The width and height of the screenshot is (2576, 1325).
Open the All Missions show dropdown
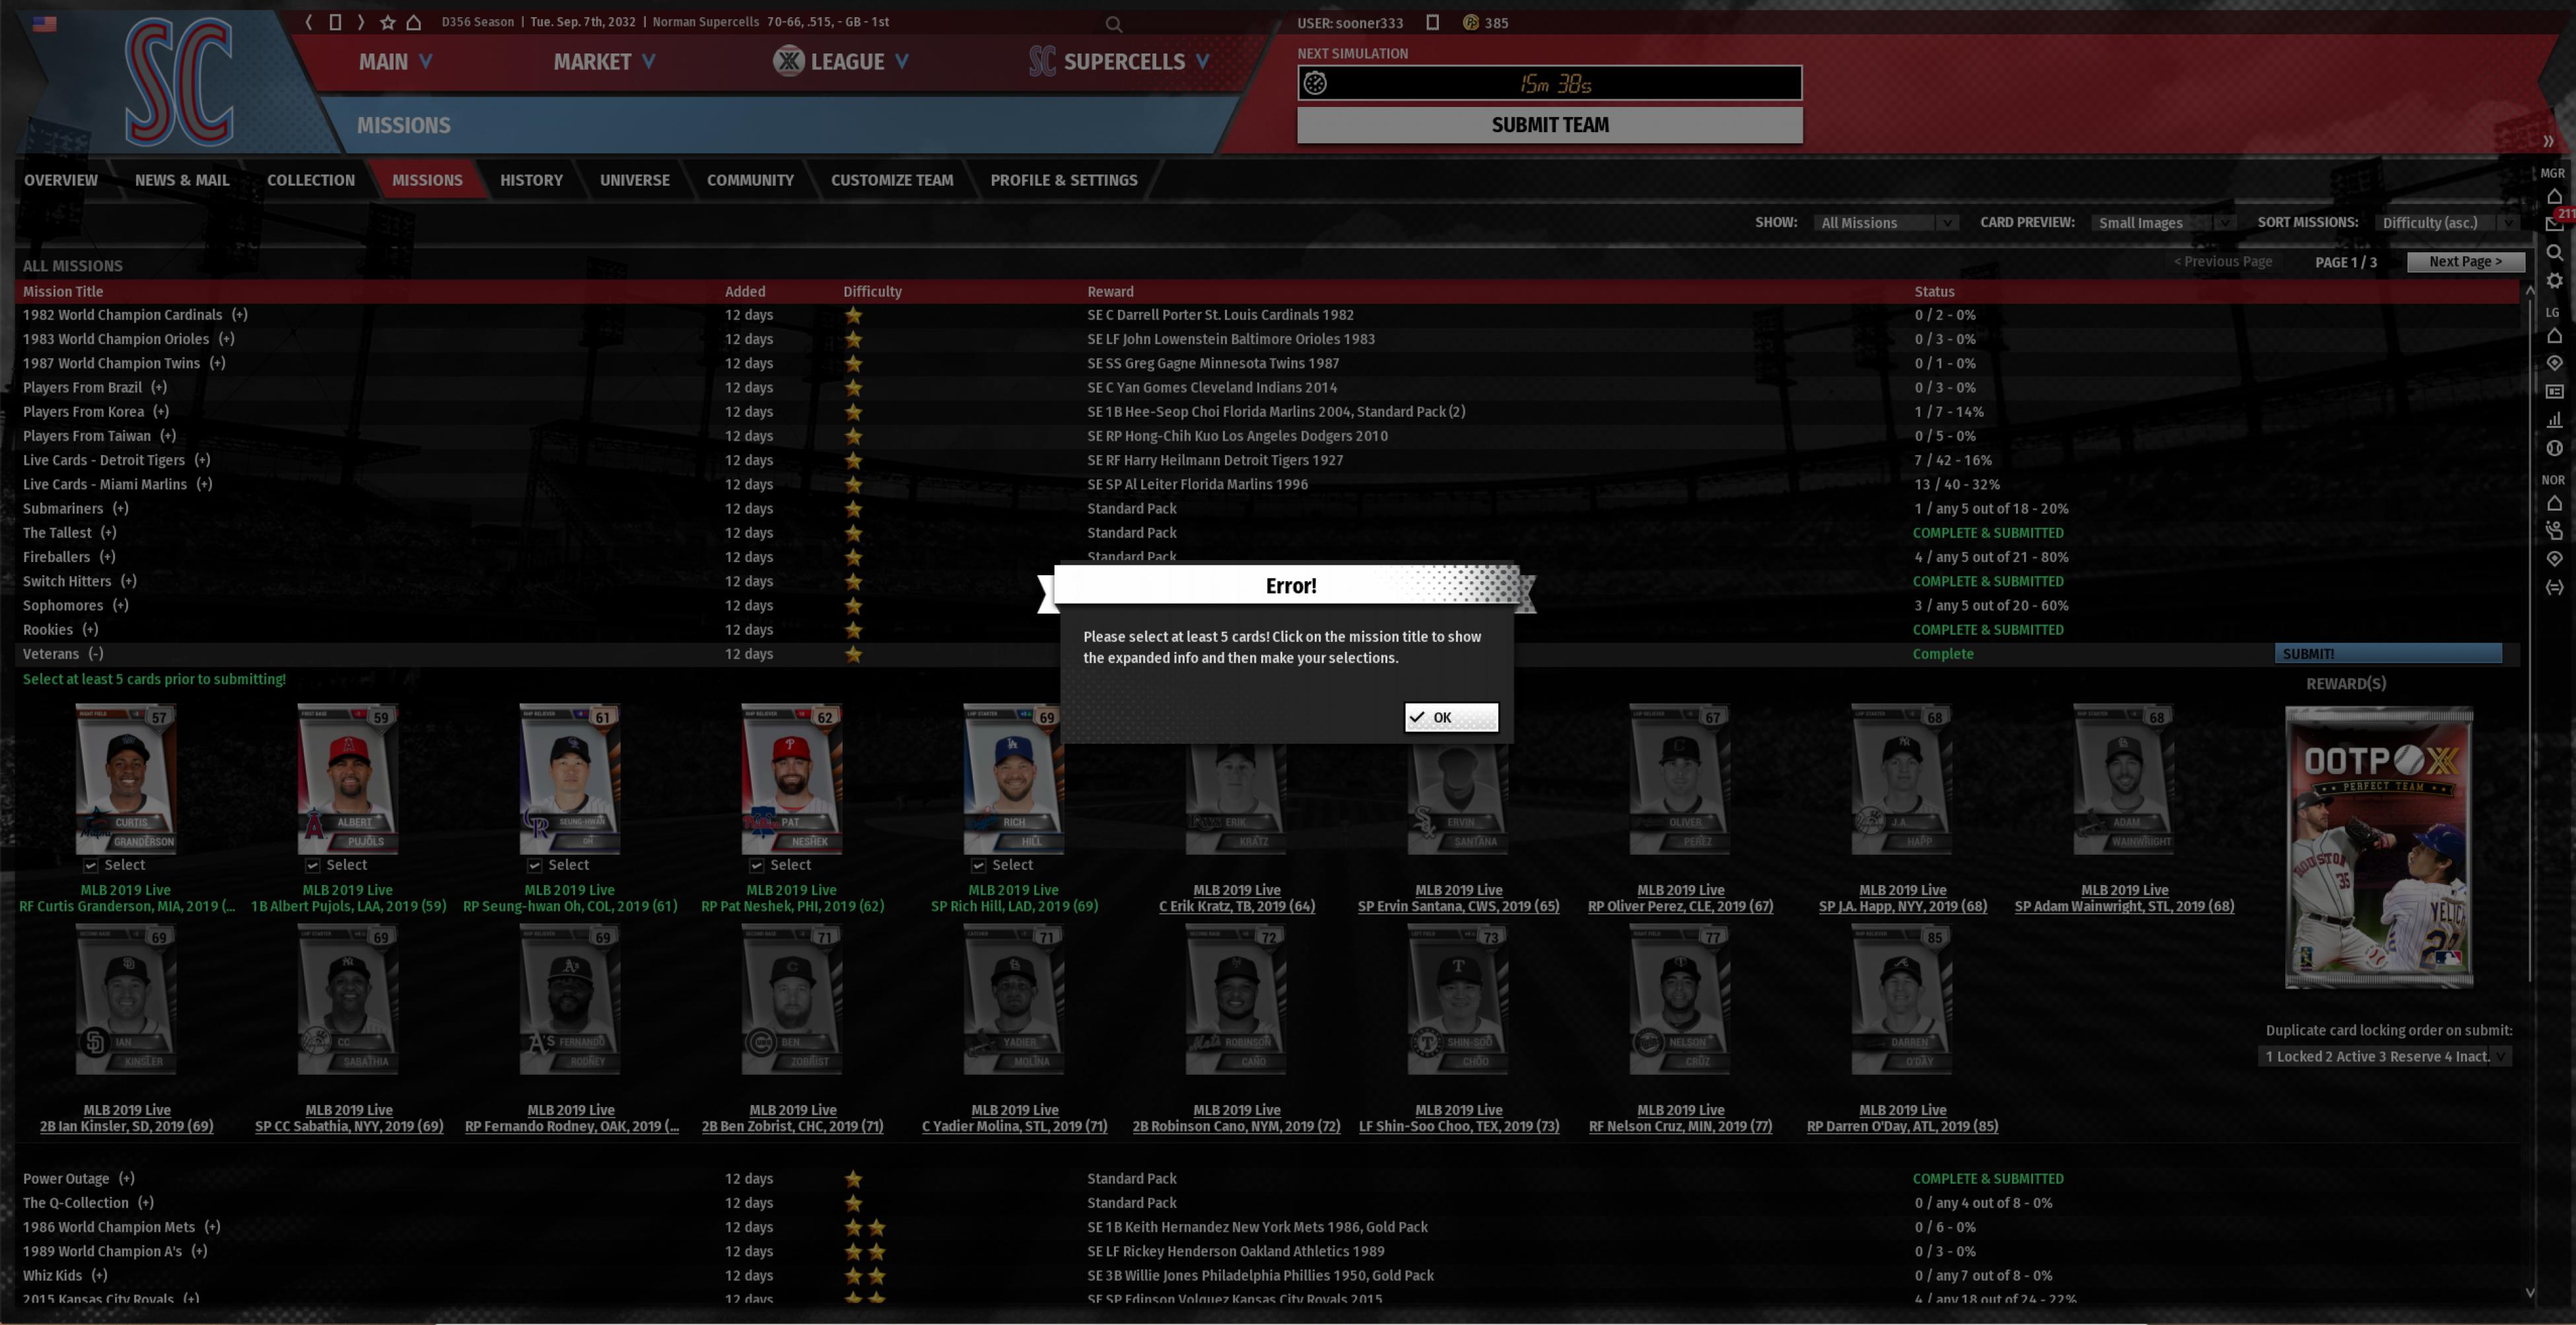pos(1885,223)
